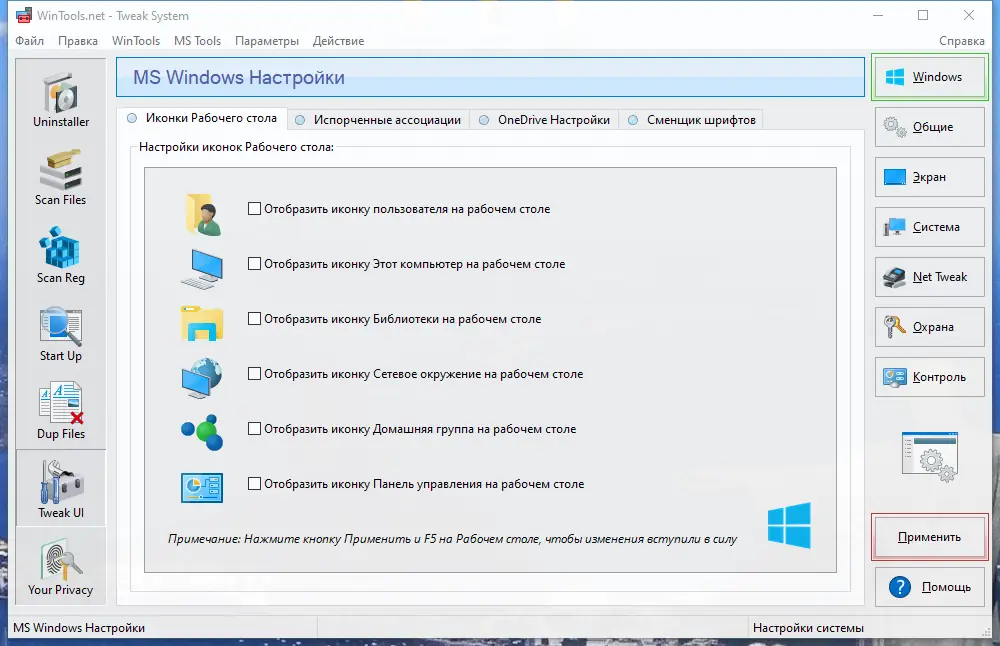1000x646 pixels.
Task: Click the user folder icon
Action: [203, 215]
